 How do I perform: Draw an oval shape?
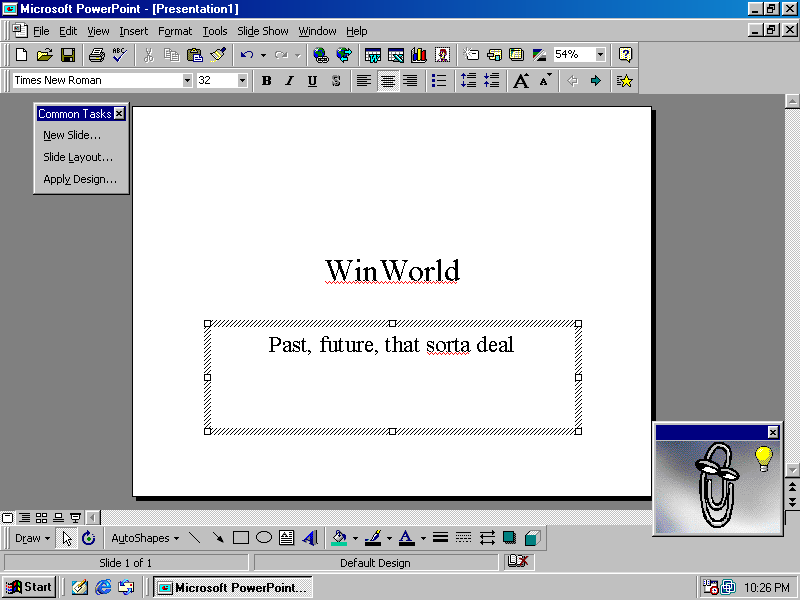(x=264, y=538)
